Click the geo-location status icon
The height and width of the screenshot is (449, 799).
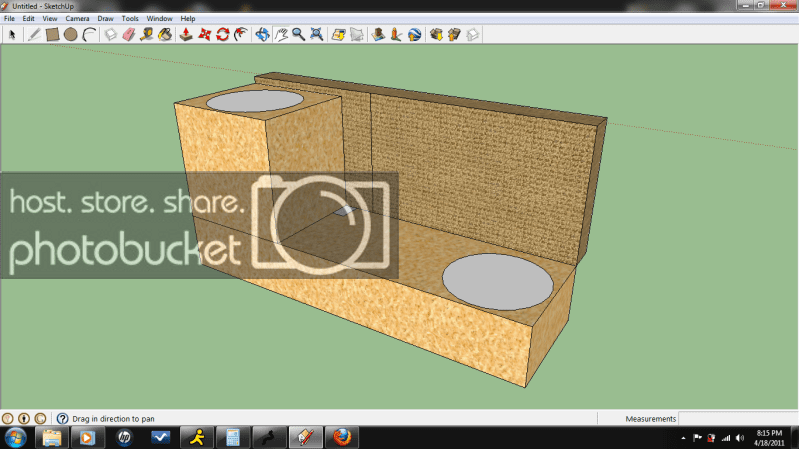click(7, 418)
